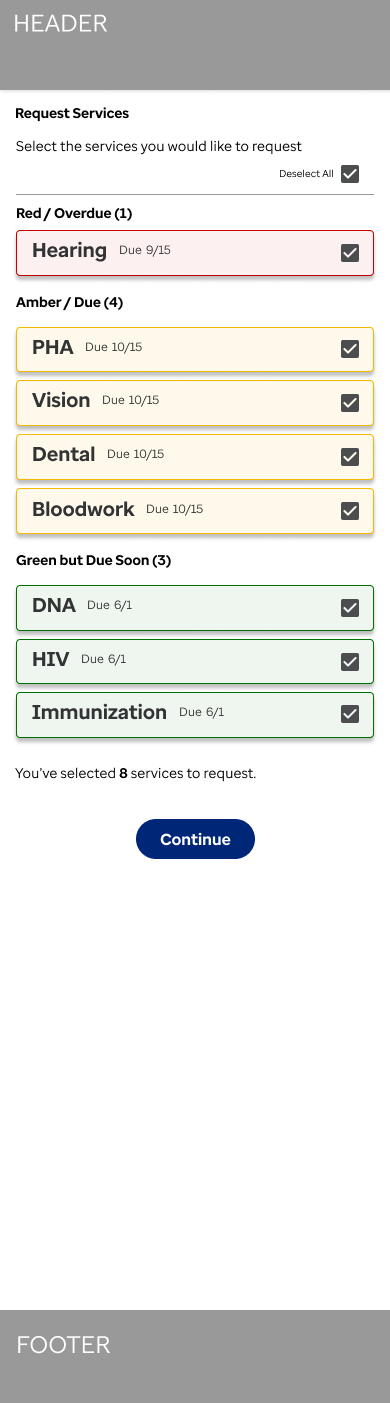Uncheck the Deselect All checkbox
This screenshot has height=1403, width=390.
tap(350, 174)
